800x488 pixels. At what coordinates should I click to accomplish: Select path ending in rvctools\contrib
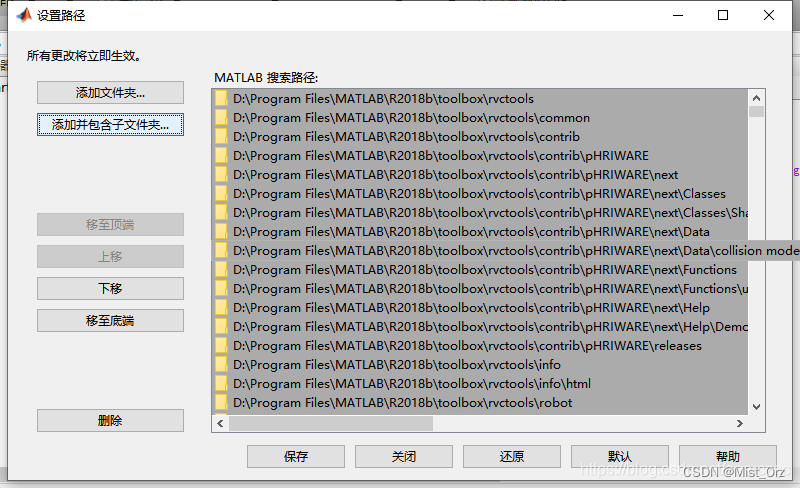point(406,136)
